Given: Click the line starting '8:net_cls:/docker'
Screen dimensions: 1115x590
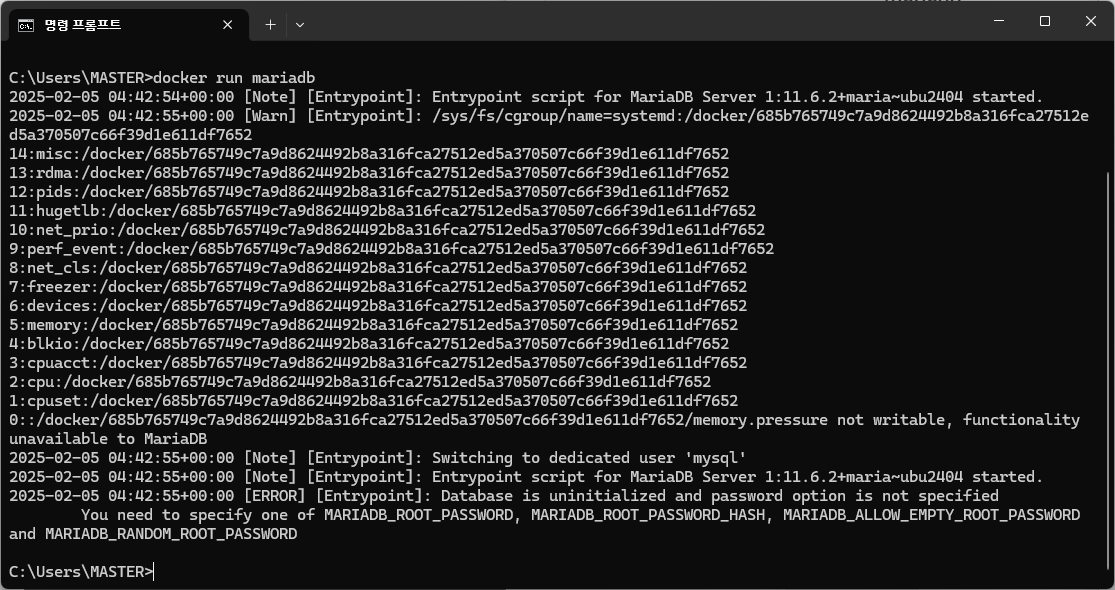Looking at the screenshot, I should (378, 268).
